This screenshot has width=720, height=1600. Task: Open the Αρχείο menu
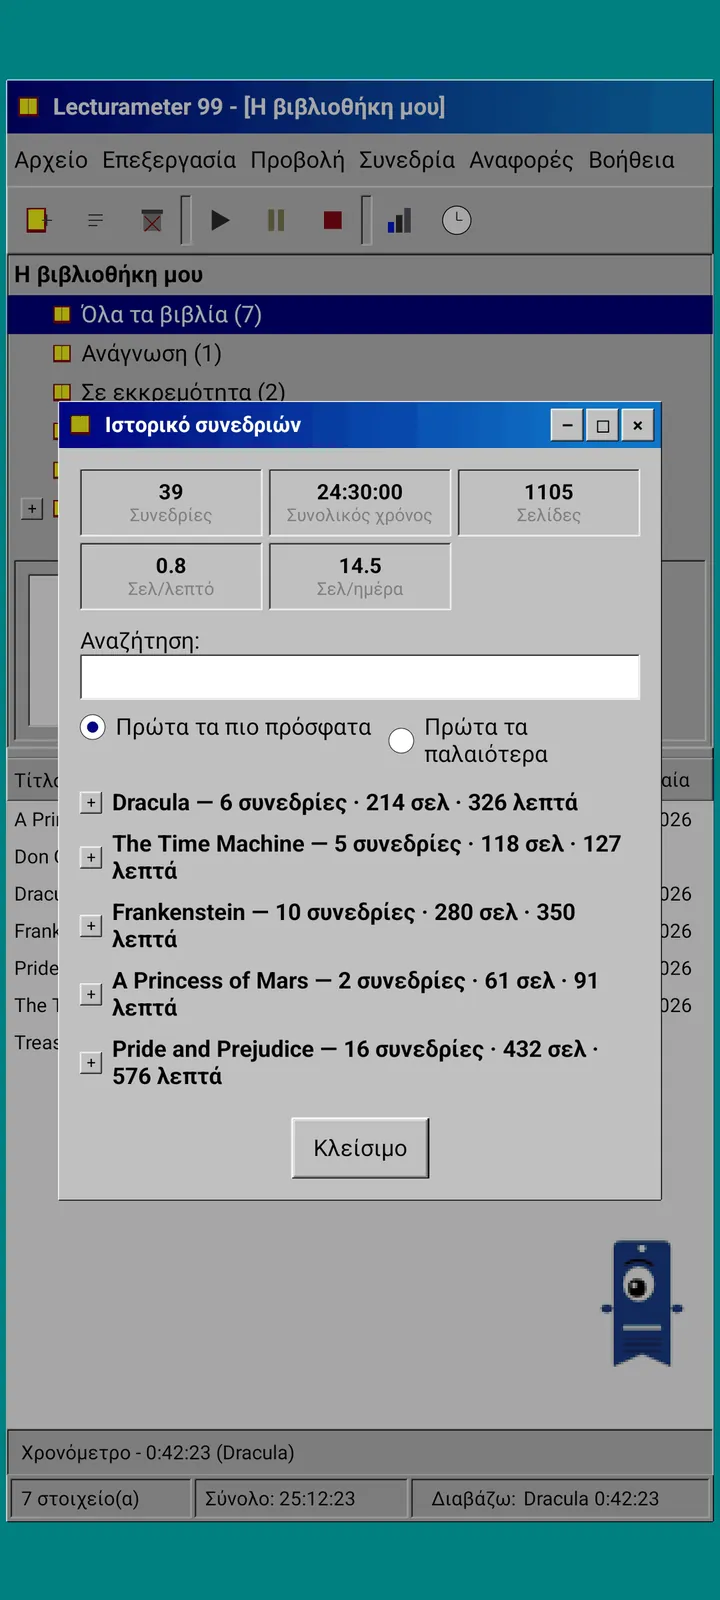click(51, 160)
